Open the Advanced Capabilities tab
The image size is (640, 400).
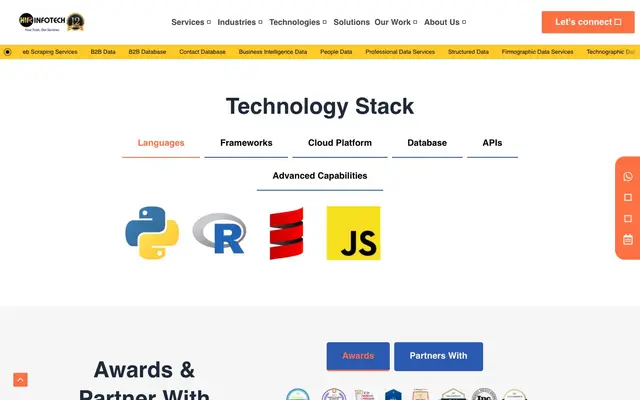(x=320, y=176)
